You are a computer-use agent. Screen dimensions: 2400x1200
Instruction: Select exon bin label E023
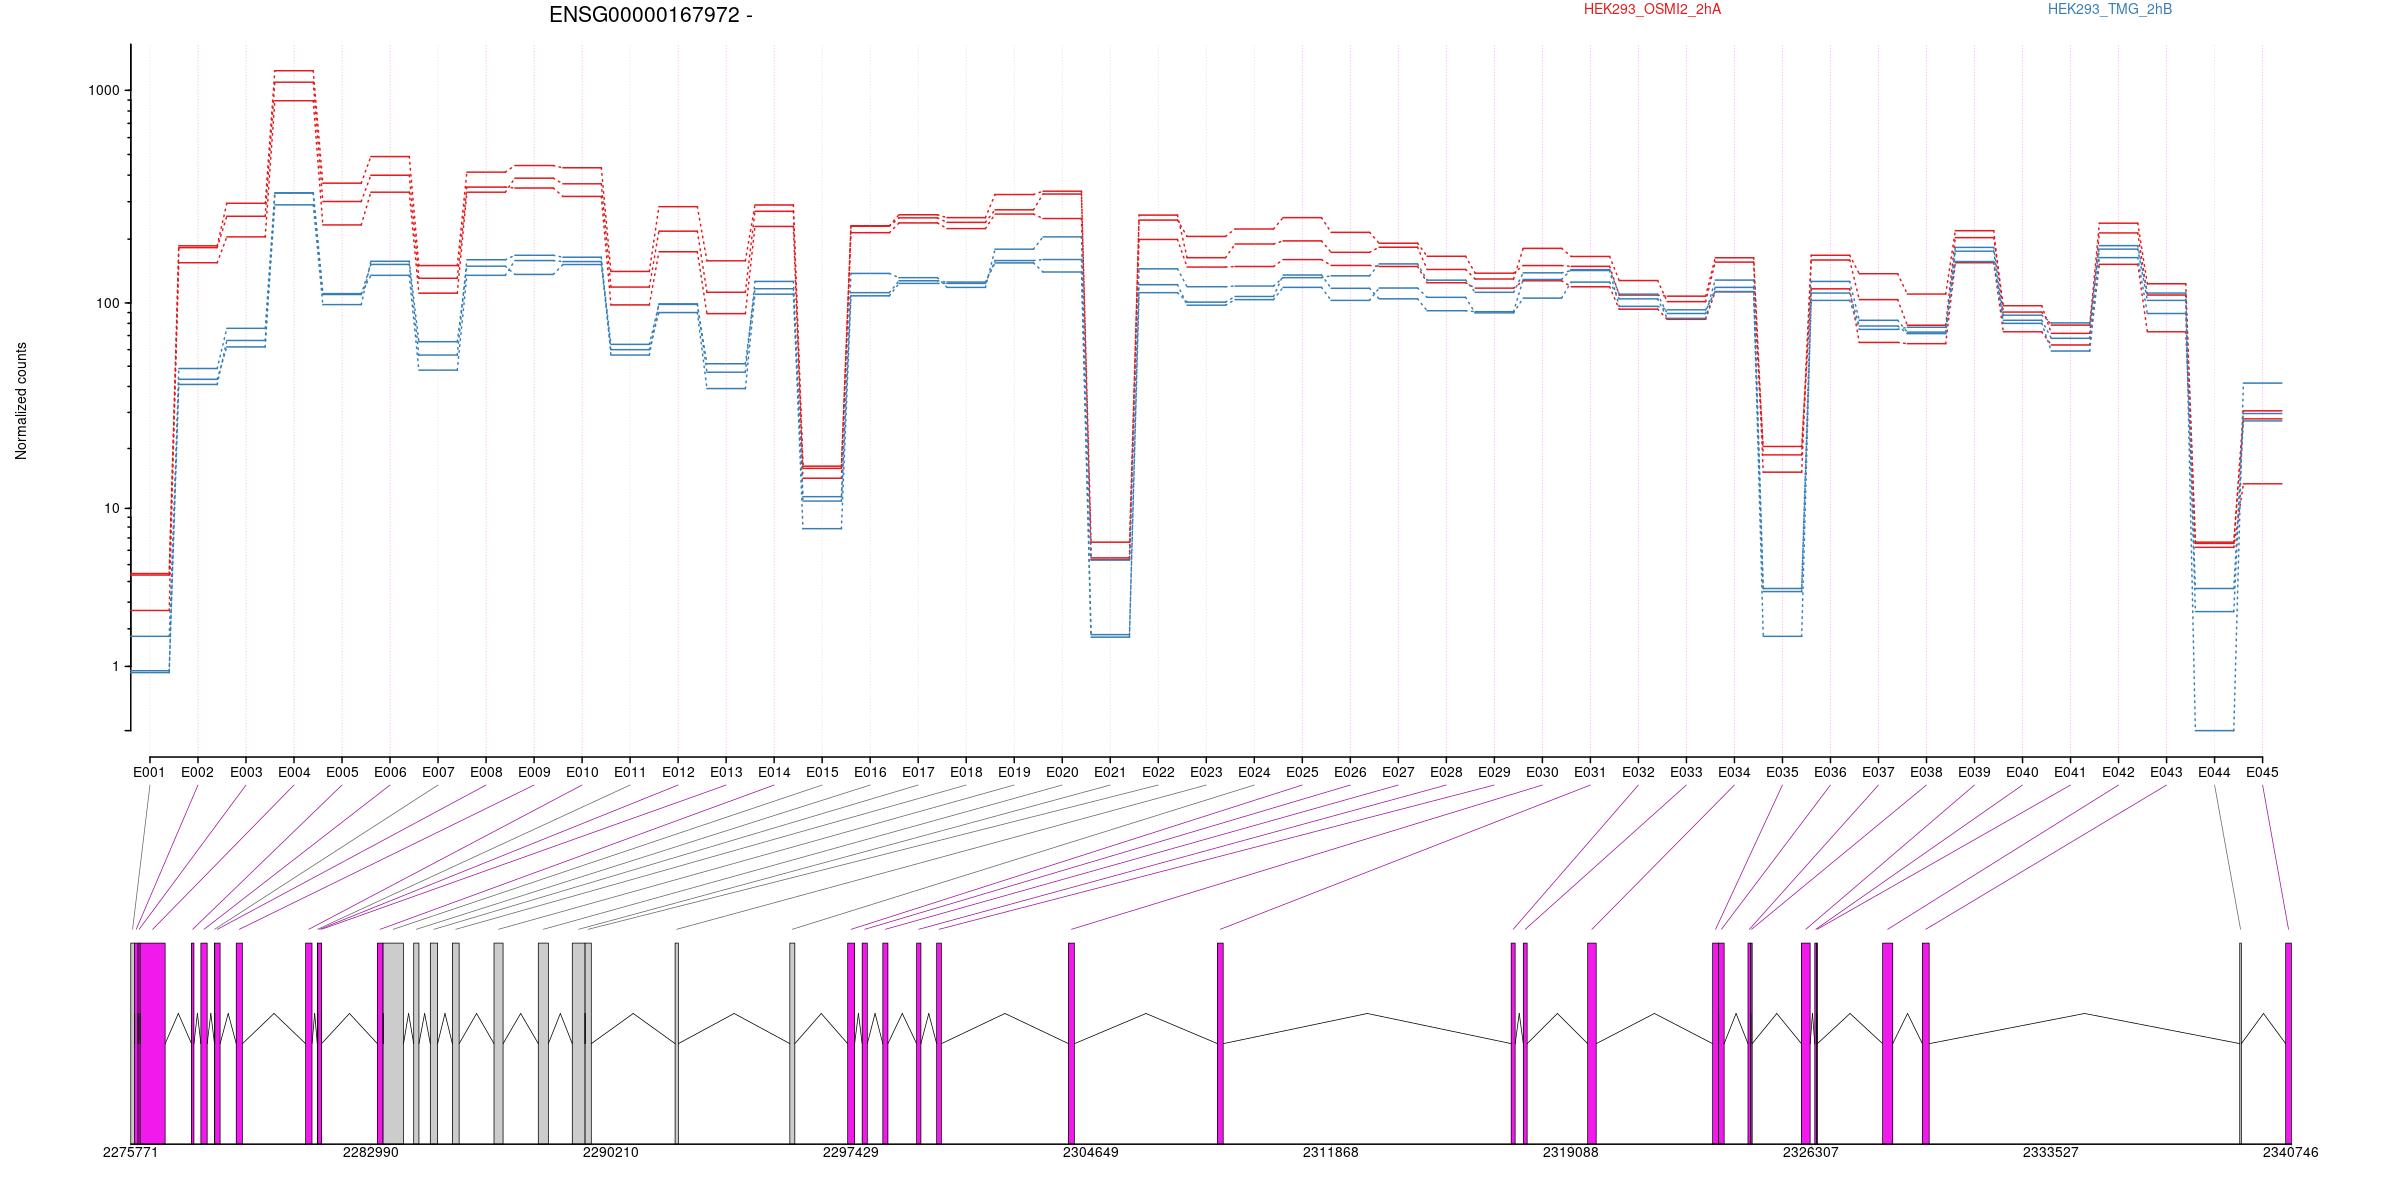tap(1205, 772)
